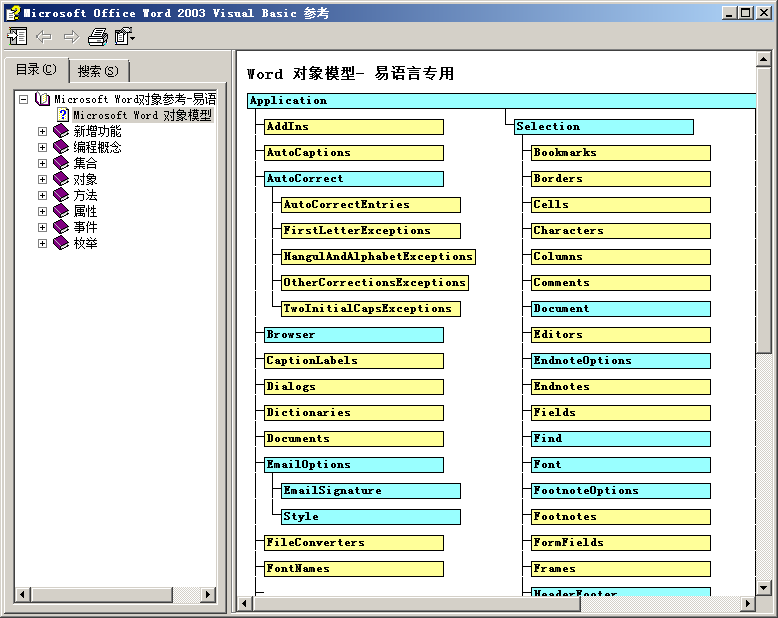
Task: Open the Documents collection link
Action: [354, 438]
